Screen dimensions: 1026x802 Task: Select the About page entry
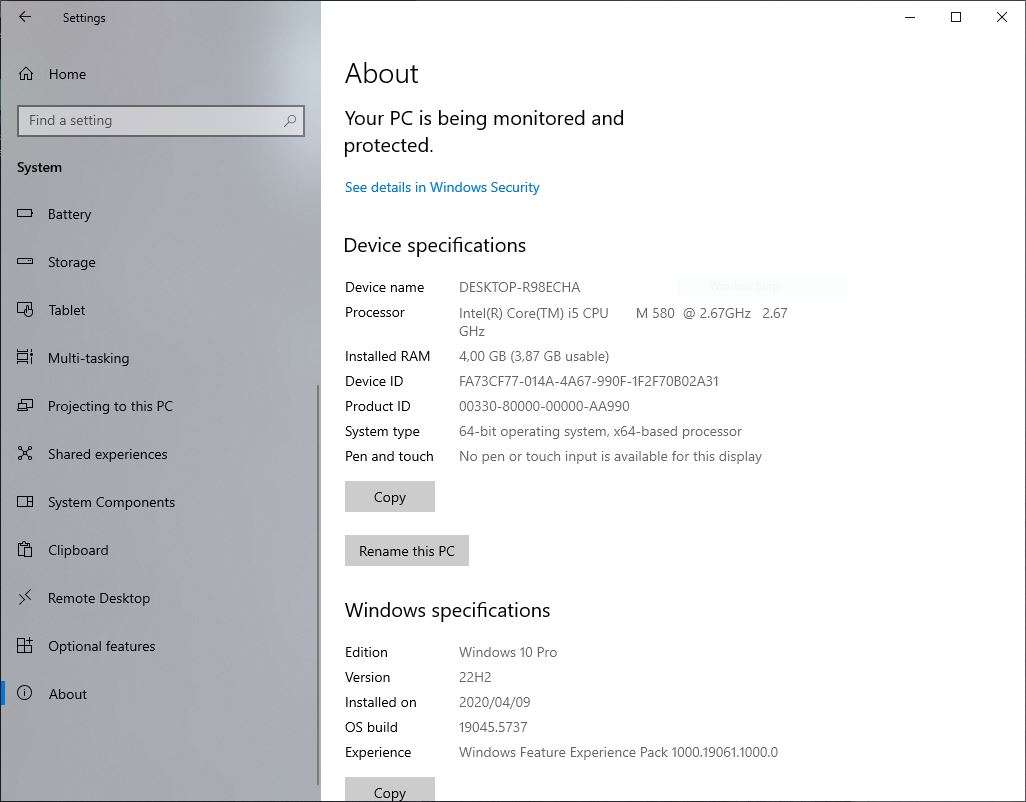[x=68, y=694]
